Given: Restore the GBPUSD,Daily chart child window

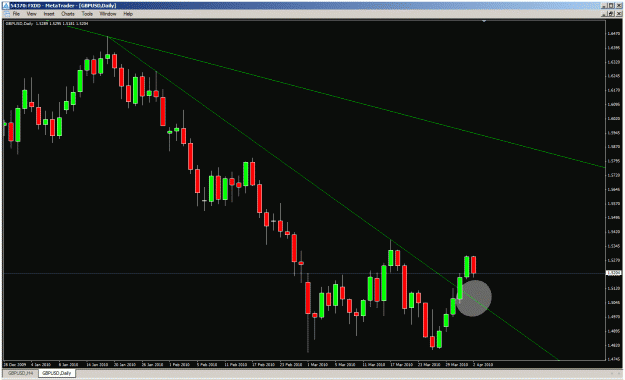Looking at the screenshot, I should (x=611, y=14).
